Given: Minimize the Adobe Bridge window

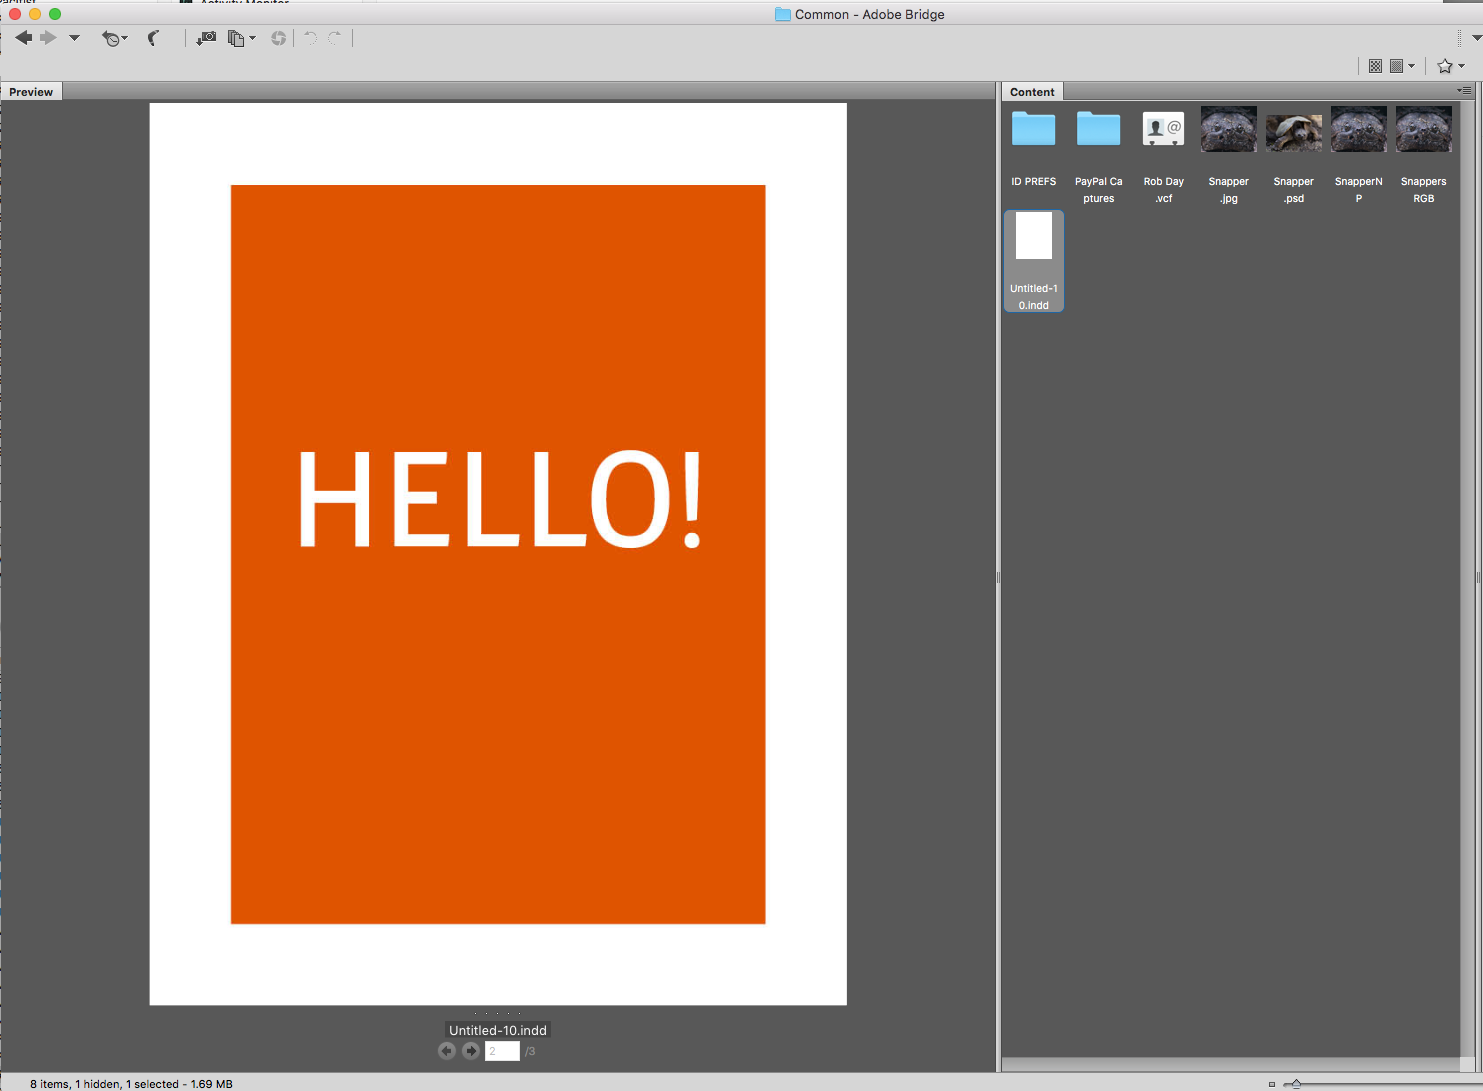Looking at the screenshot, I should pos(35,14).
